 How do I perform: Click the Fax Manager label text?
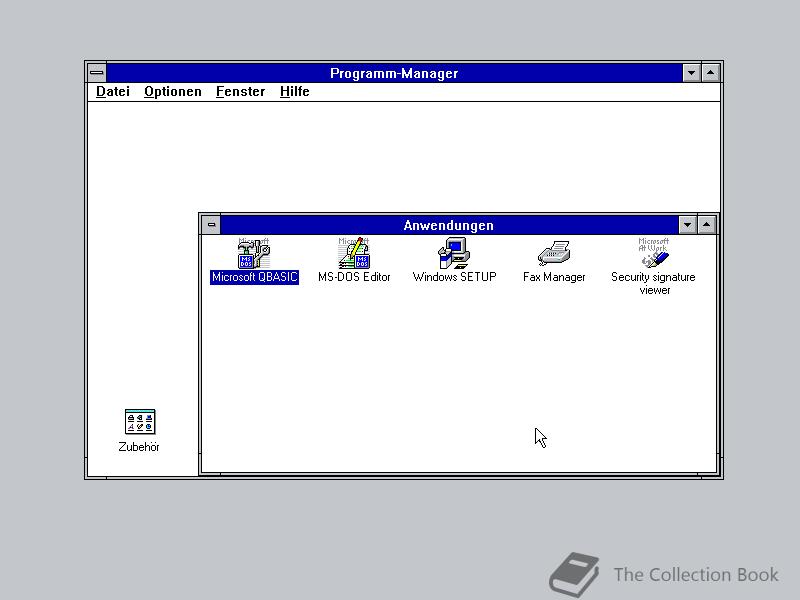tap(554, 277)
